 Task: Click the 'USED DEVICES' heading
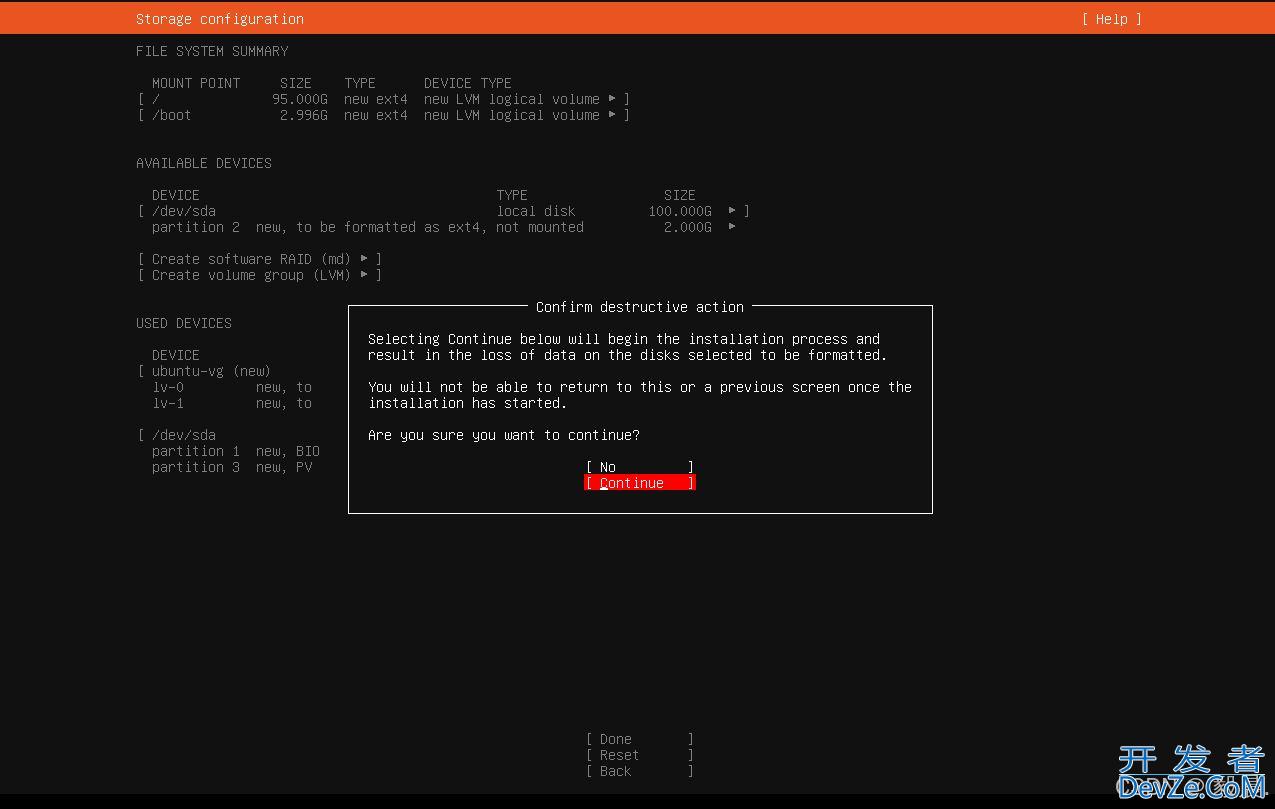click(x=184, y=323)
